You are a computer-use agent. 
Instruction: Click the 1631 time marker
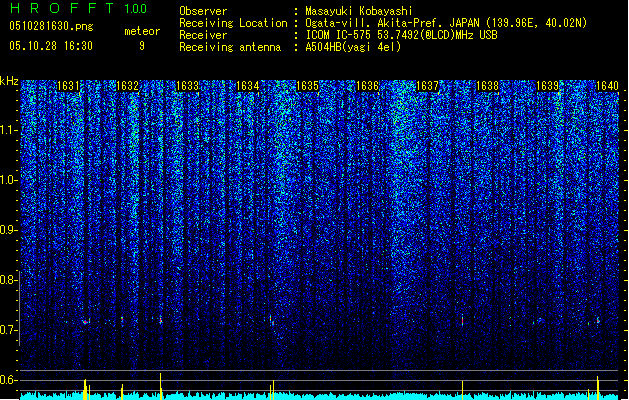coord(68,86)
